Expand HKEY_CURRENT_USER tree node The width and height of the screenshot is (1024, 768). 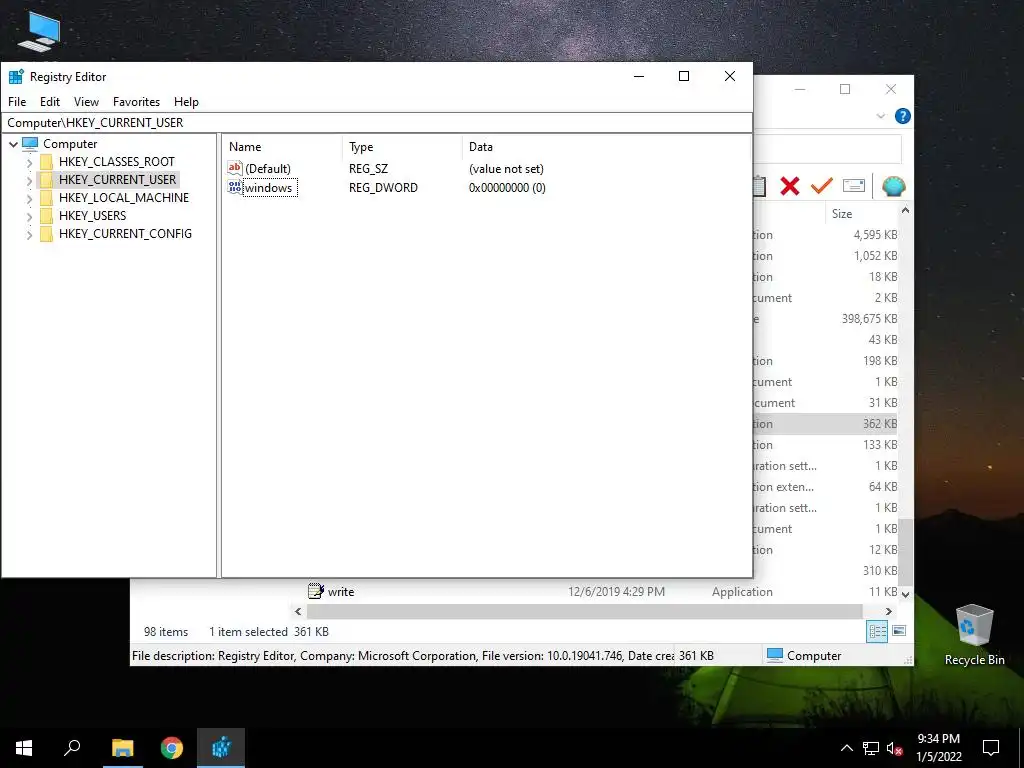coord(29,180)
